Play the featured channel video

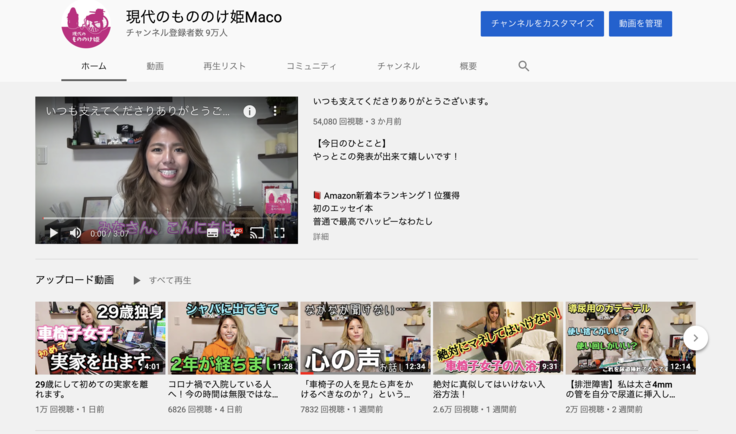(x=53, y=233)
